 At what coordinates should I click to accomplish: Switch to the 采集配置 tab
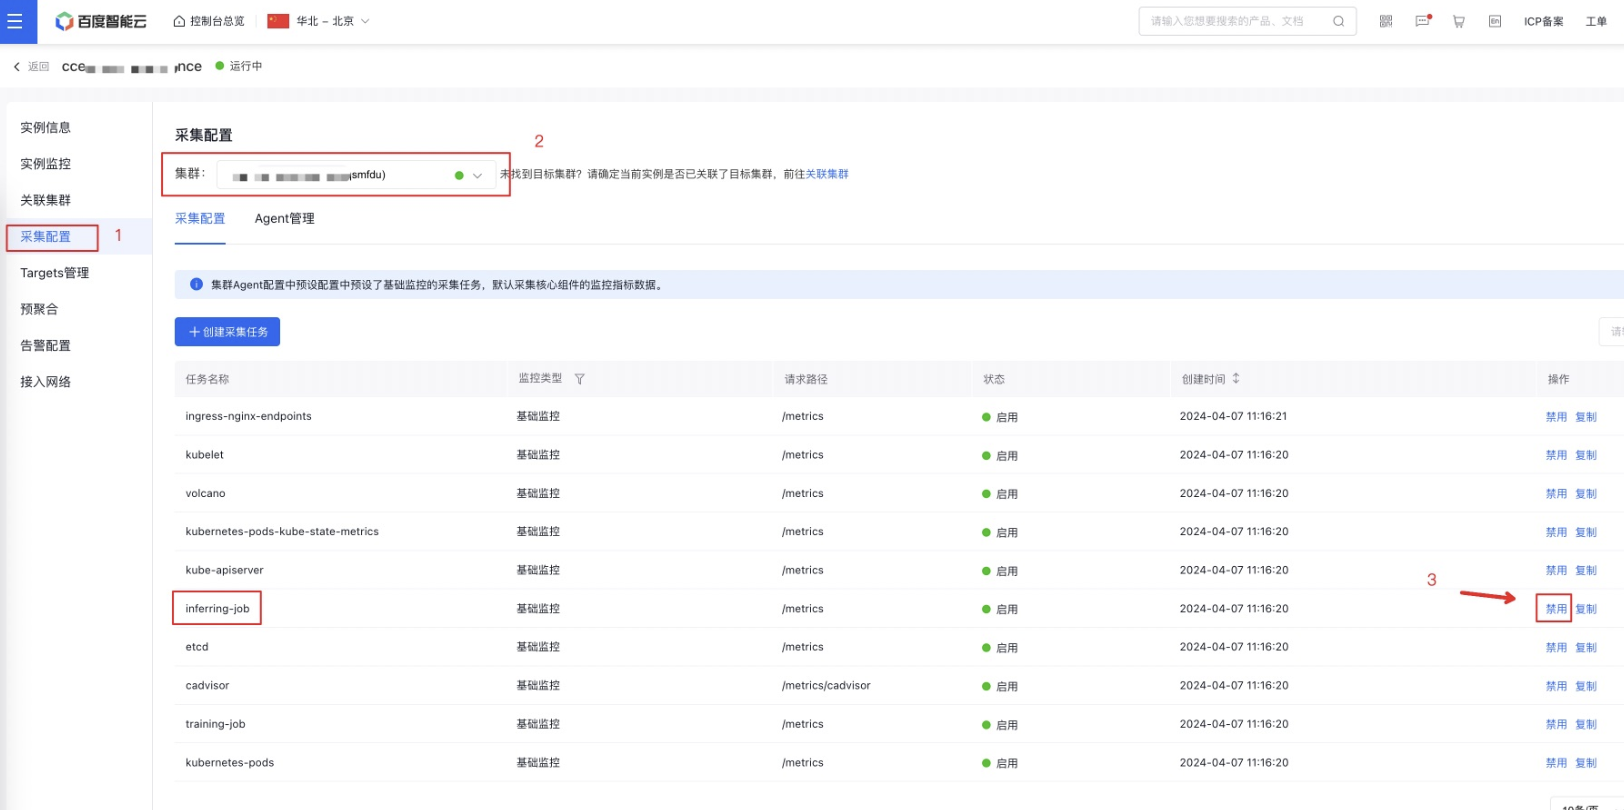[200, 219]
